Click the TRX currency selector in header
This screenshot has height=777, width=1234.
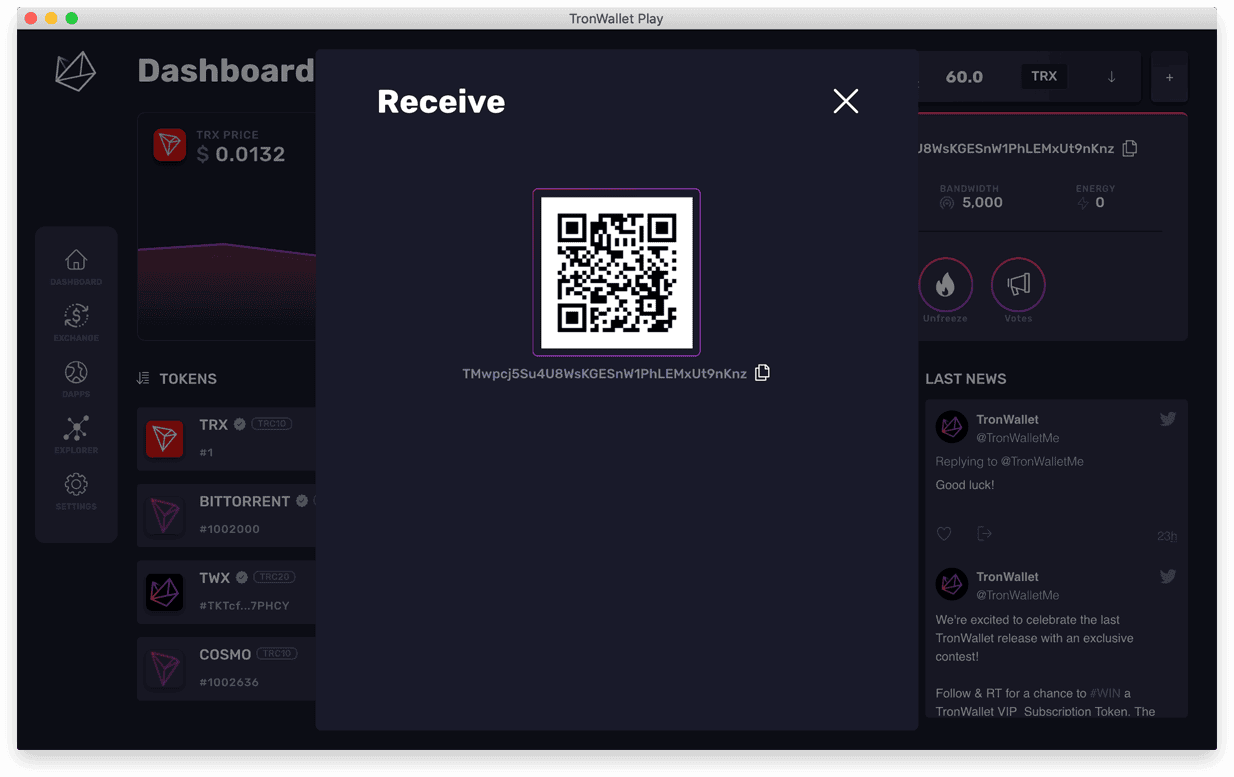tap(1044, 76)
